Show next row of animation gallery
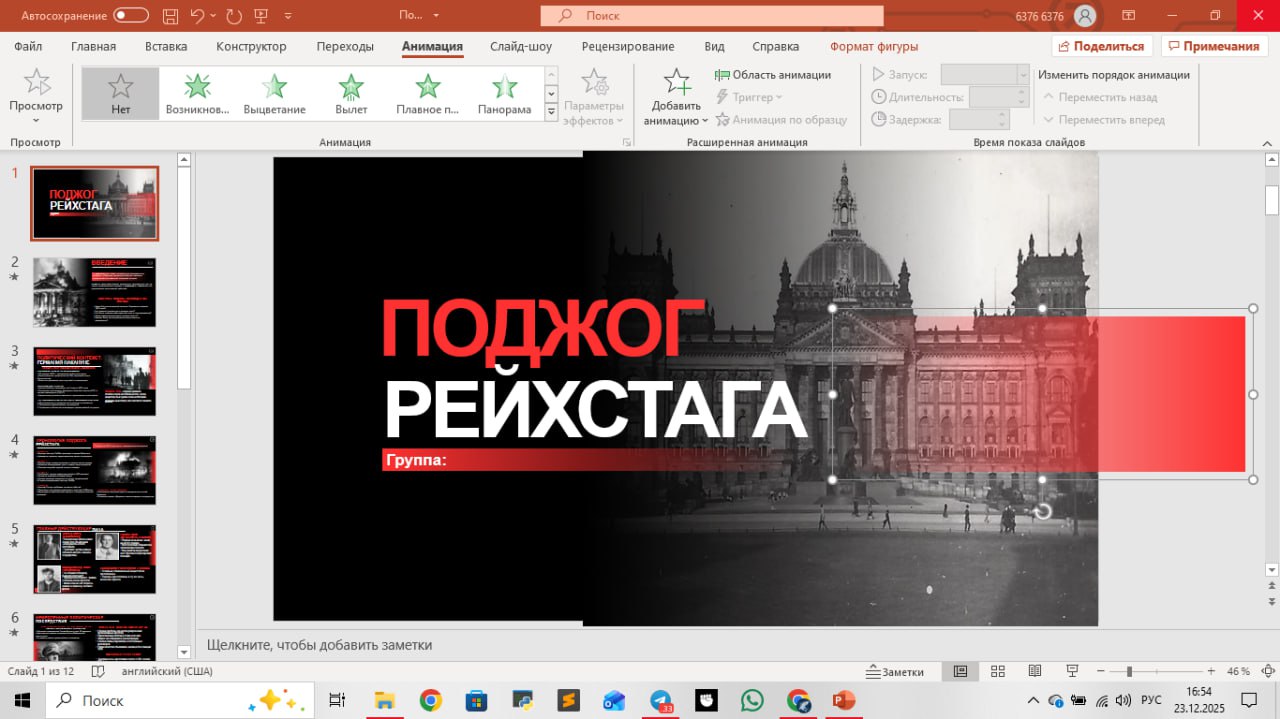The image size is (1280, 719). (x=551, y=93)
